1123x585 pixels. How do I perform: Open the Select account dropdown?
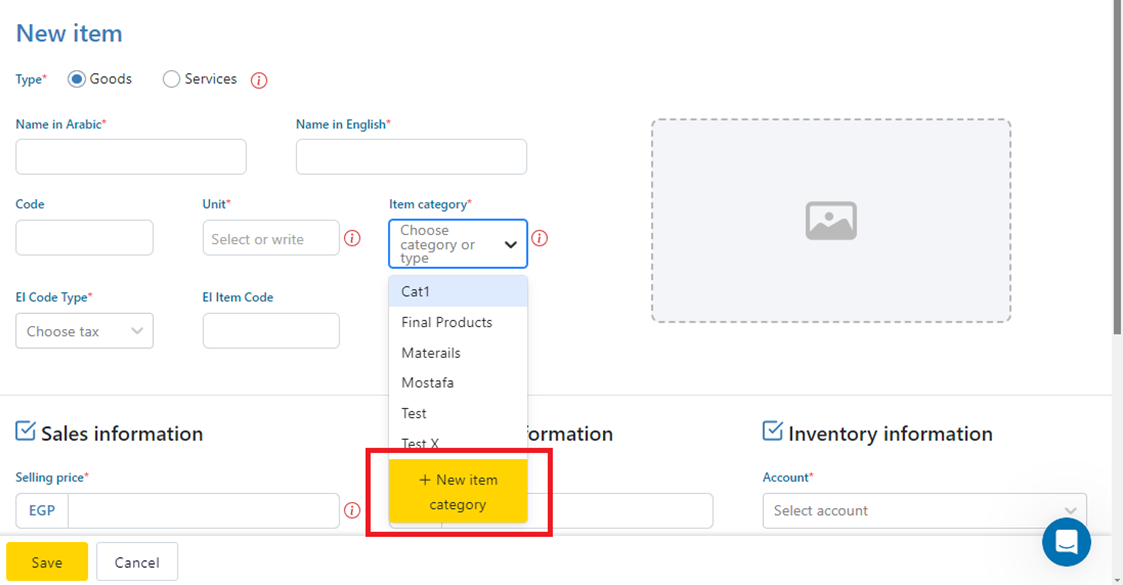click(x=924, y=511)
